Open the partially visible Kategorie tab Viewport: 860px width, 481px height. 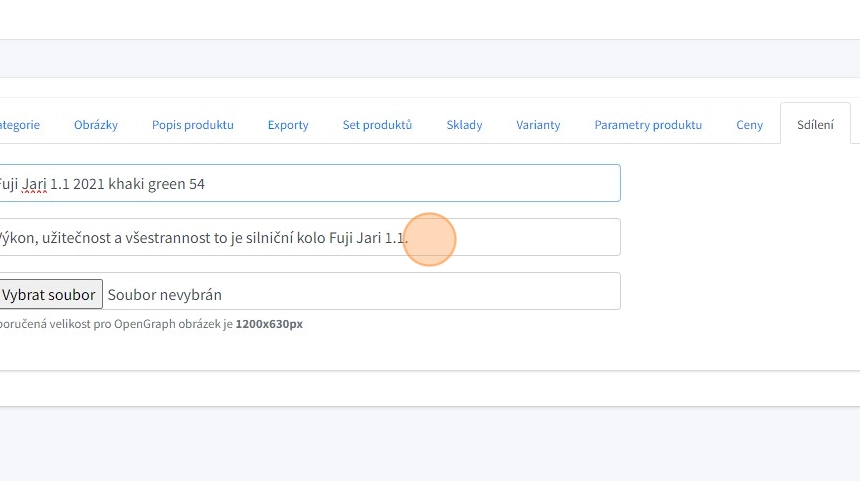click(x=20, y=125)
